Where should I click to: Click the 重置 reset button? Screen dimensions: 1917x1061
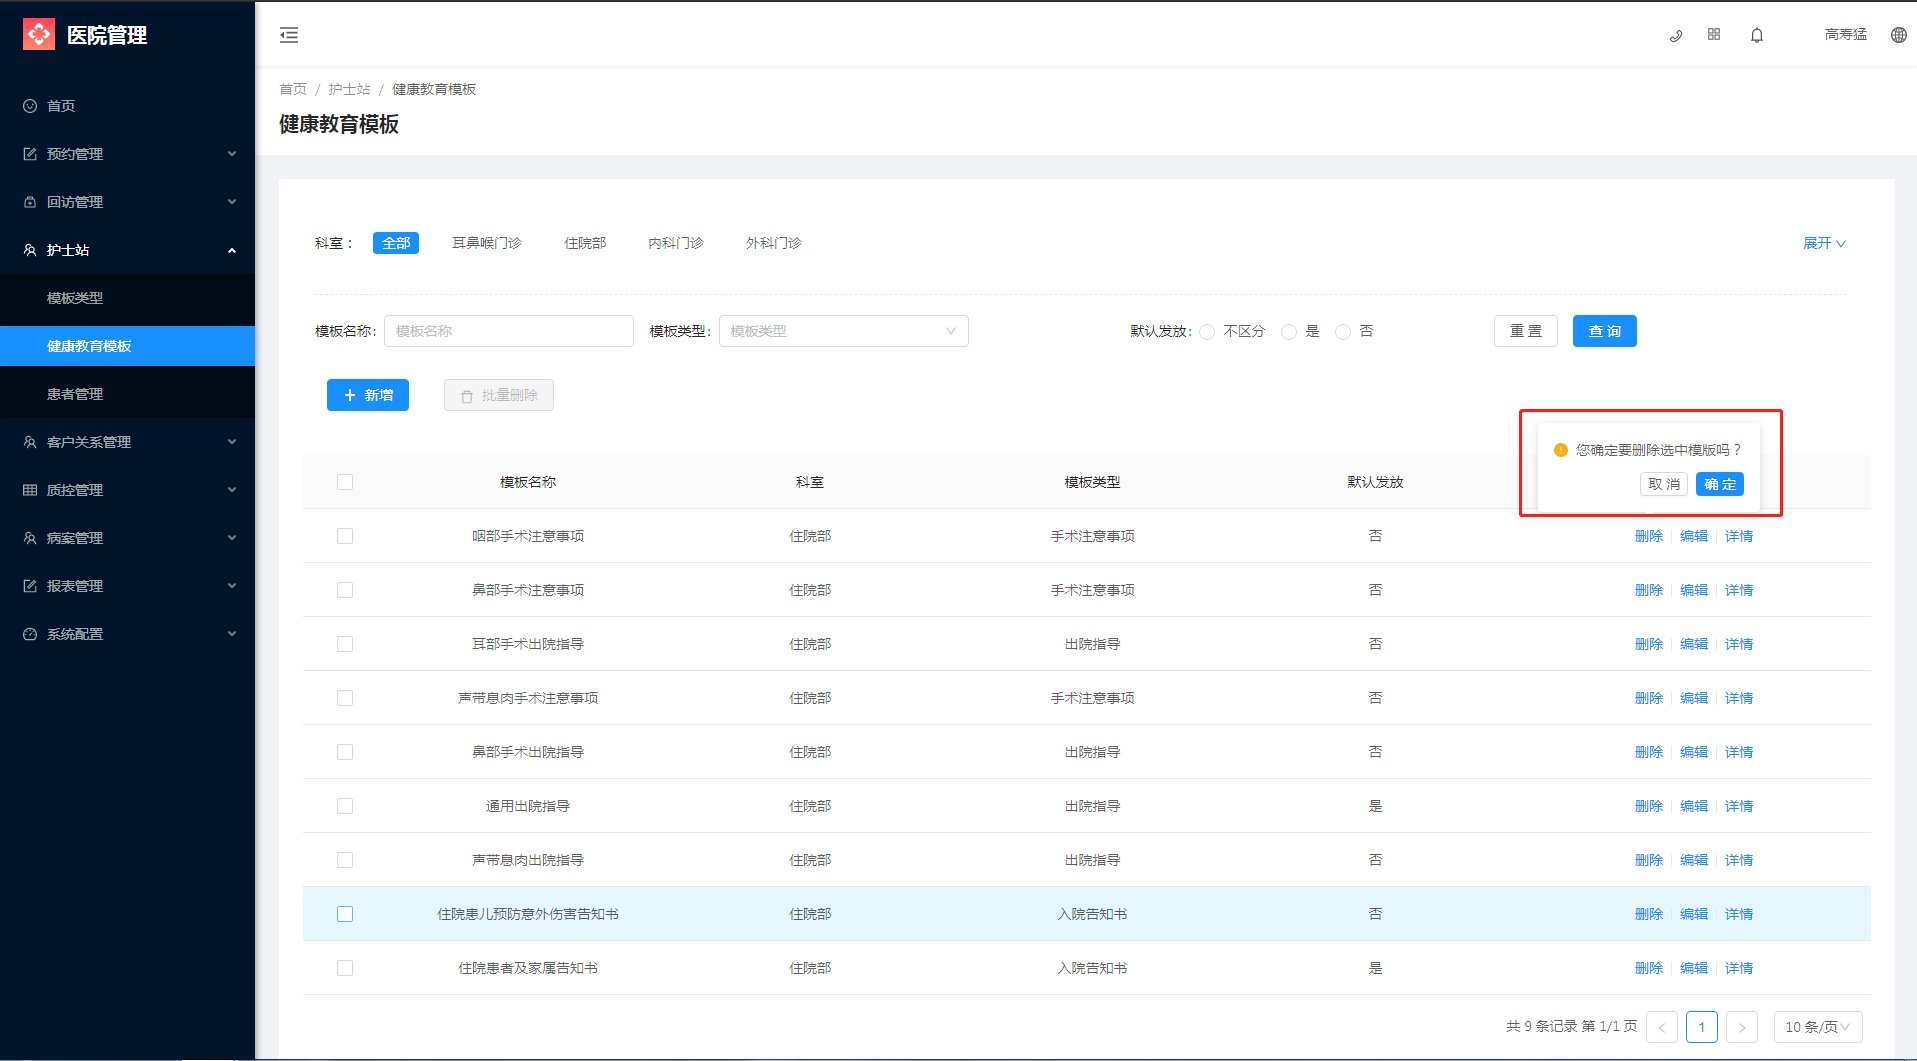tap(1526, 331)
